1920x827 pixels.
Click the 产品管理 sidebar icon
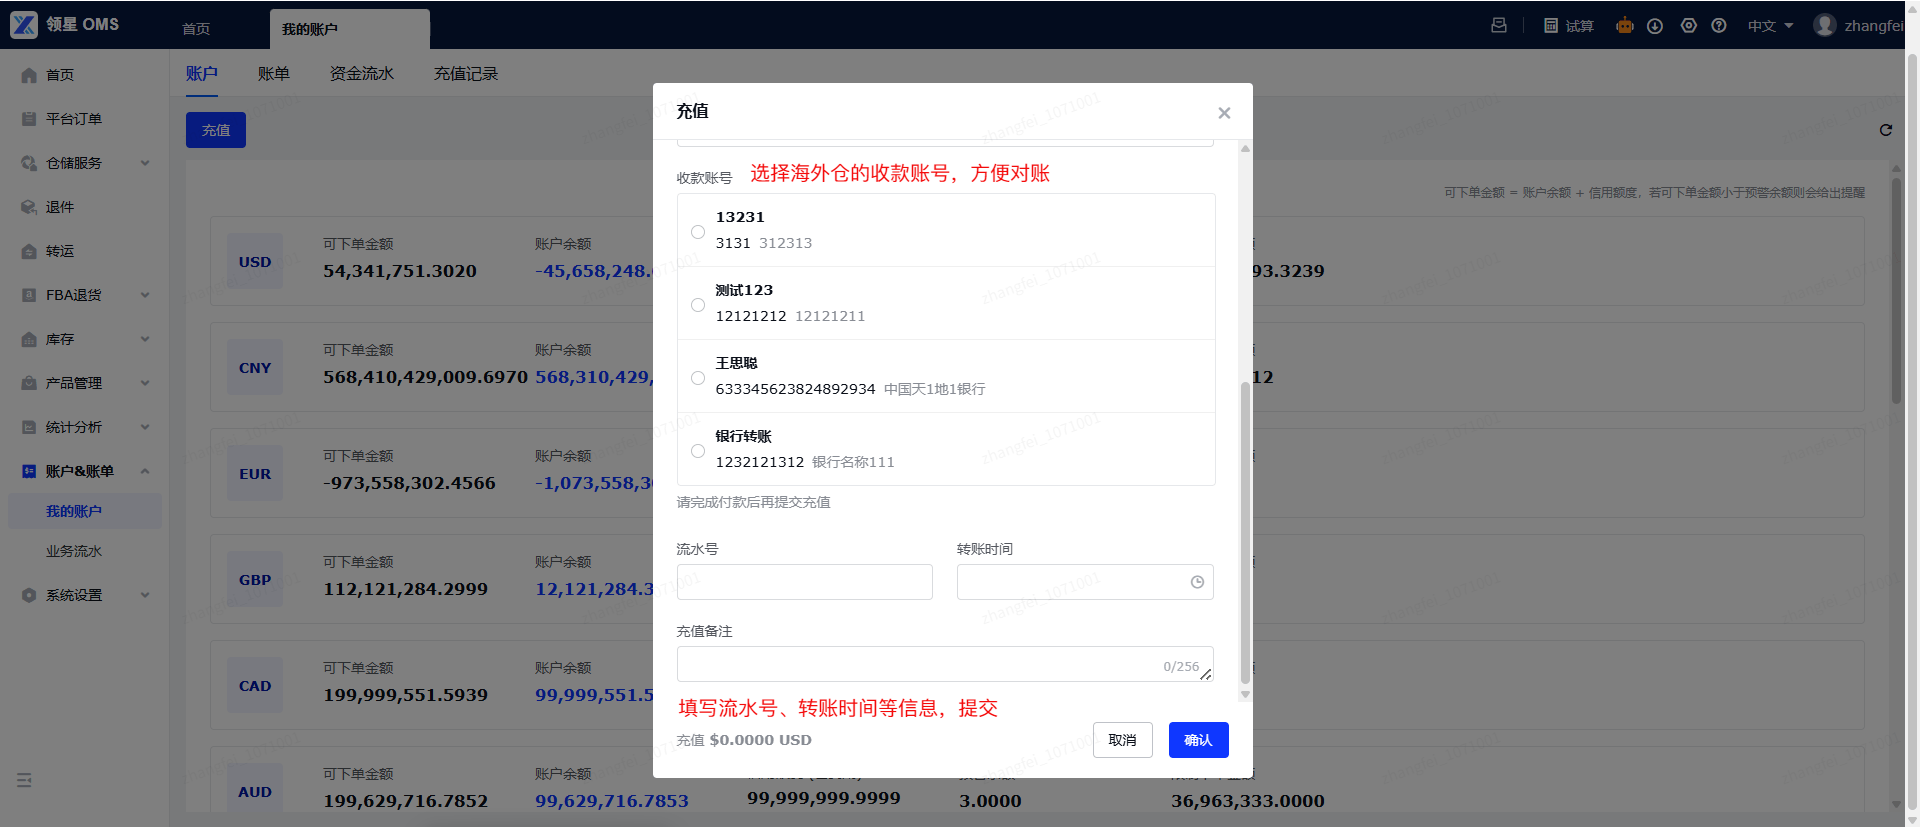coord(29,383)
